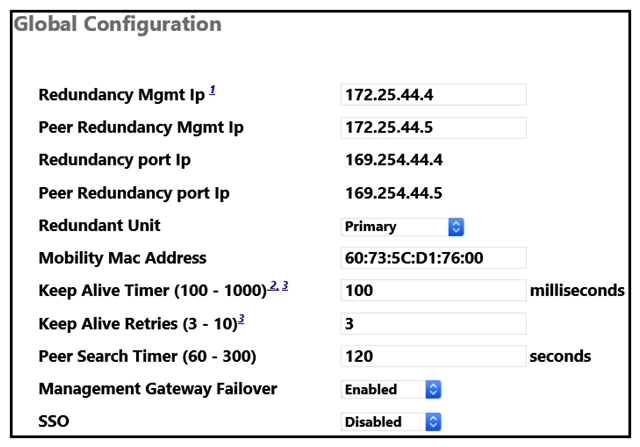Focus the Peer Redundancy Mgmt Ip field

(x=433, y=128)
